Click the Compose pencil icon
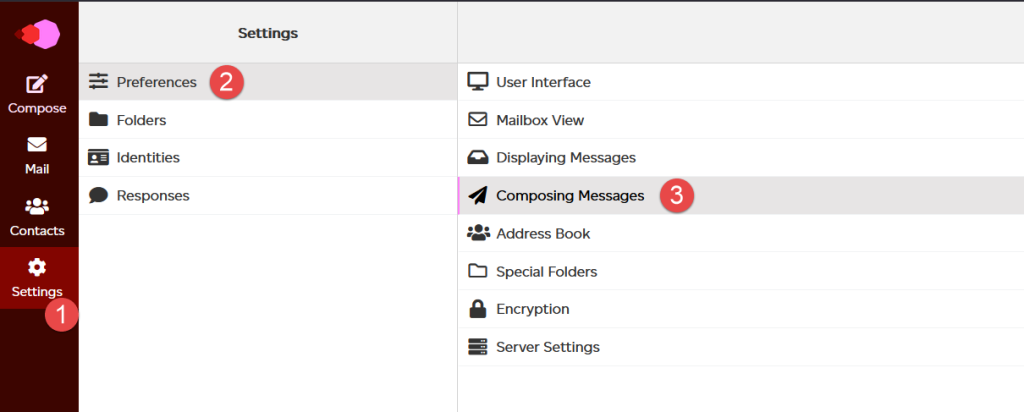 tap(37, 84)
